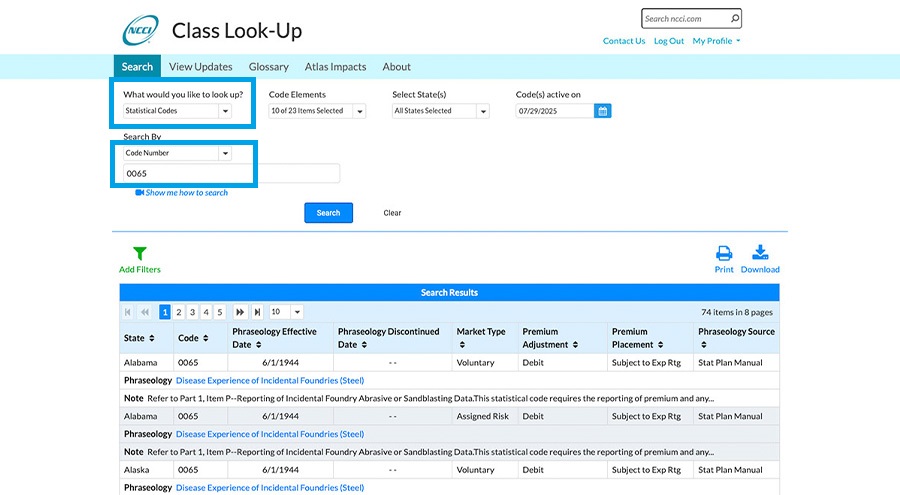Open the About tab
The height and width of the screenshot is (495, 900).
pos(397,67)
